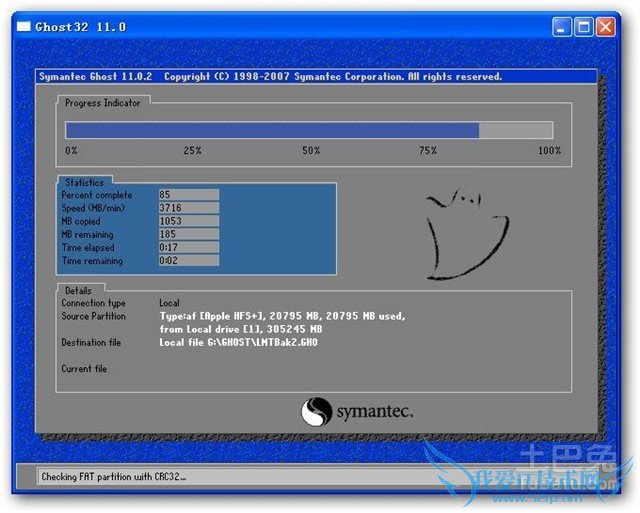Click the 'Connection type' label
Image resolution: width=640 pixels, height=513 pixels.
click(x=93, y=303)
